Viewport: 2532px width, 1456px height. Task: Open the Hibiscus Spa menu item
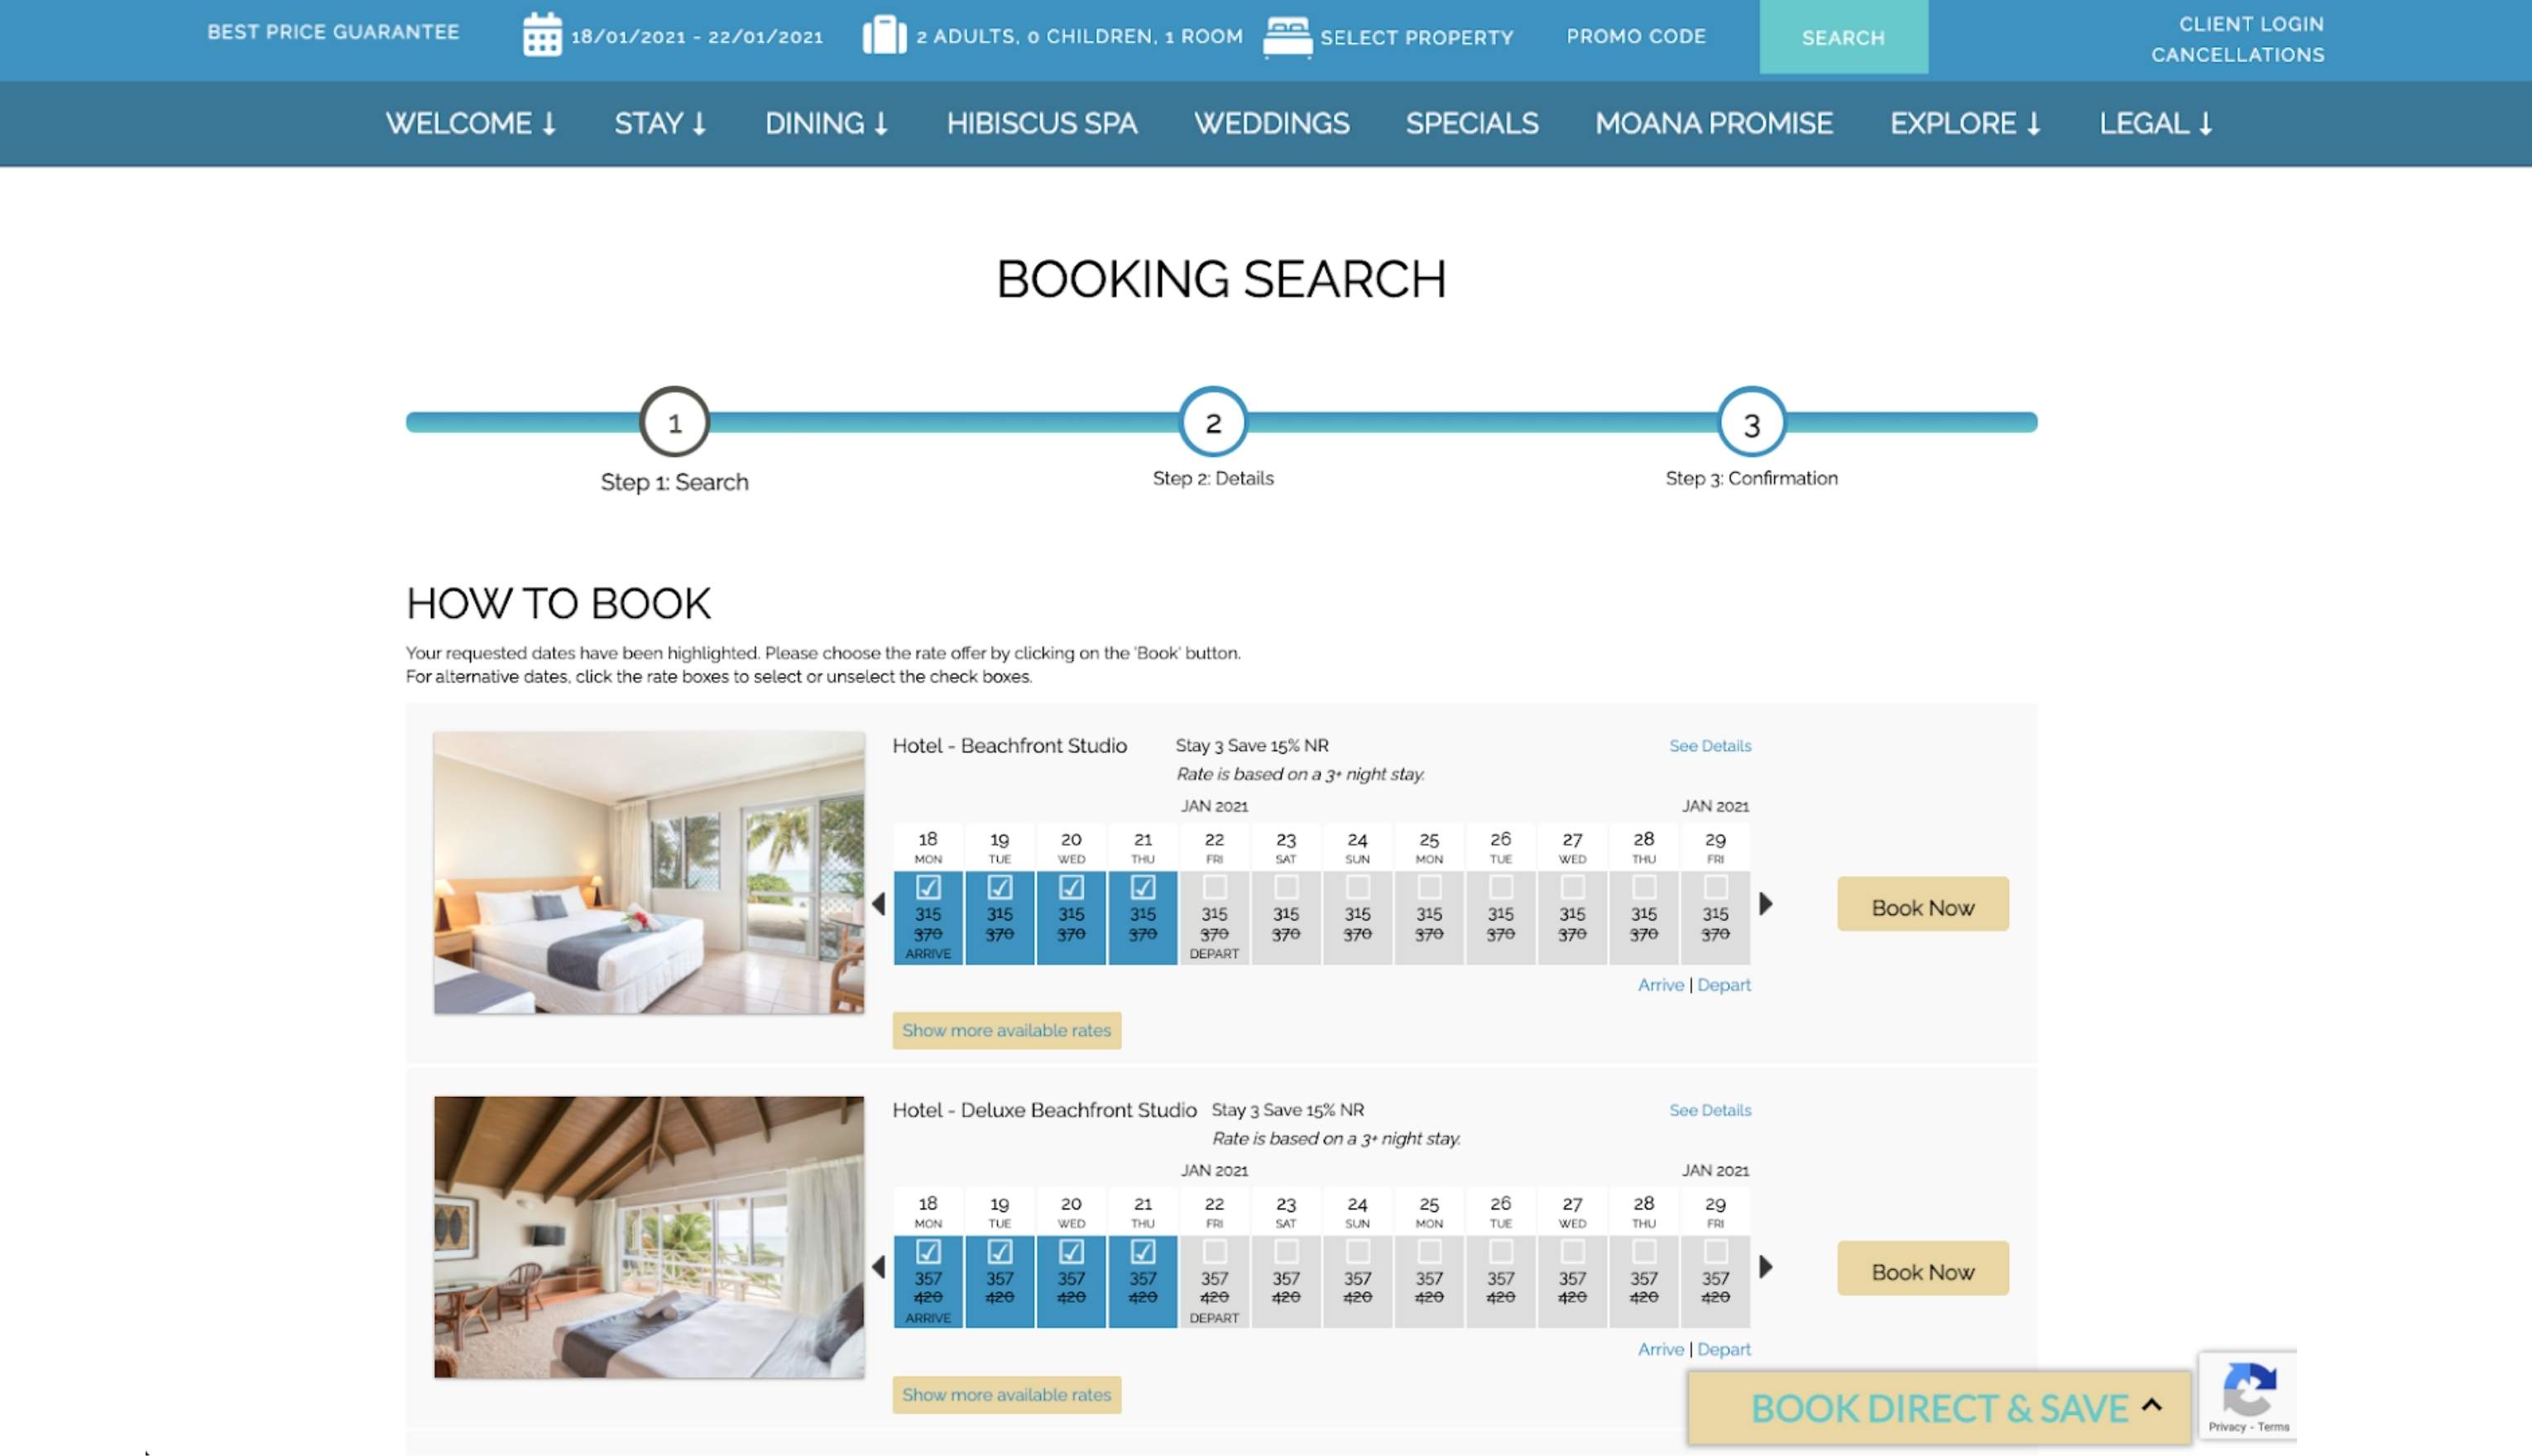point(1041,124)
